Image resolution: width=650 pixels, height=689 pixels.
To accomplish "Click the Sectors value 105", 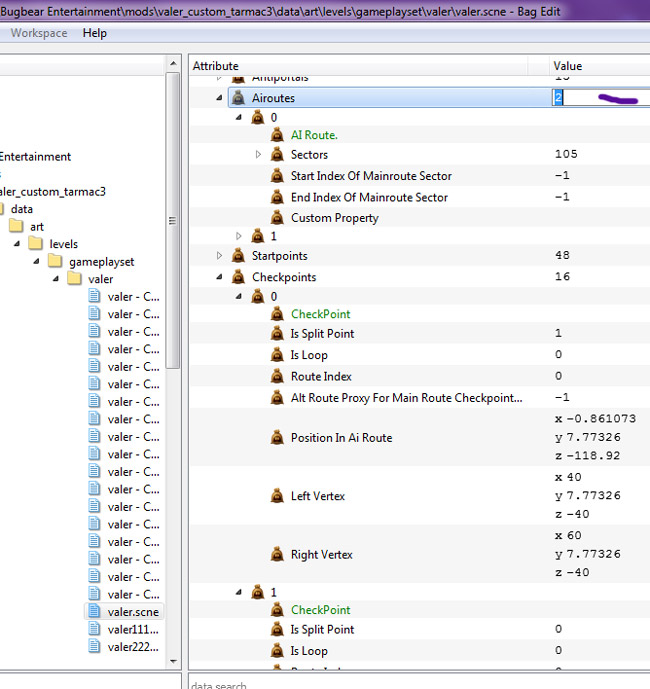I will point(566,154).
